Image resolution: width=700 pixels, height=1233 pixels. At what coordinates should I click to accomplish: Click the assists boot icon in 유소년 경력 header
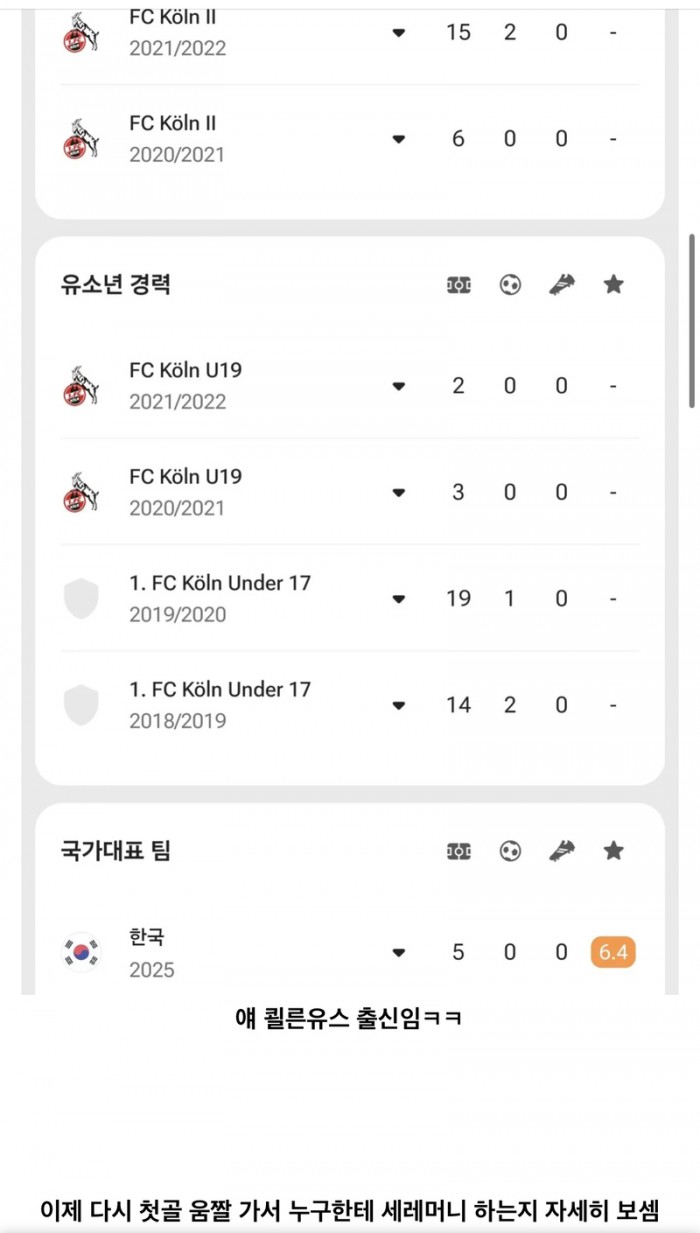point(561,285)
